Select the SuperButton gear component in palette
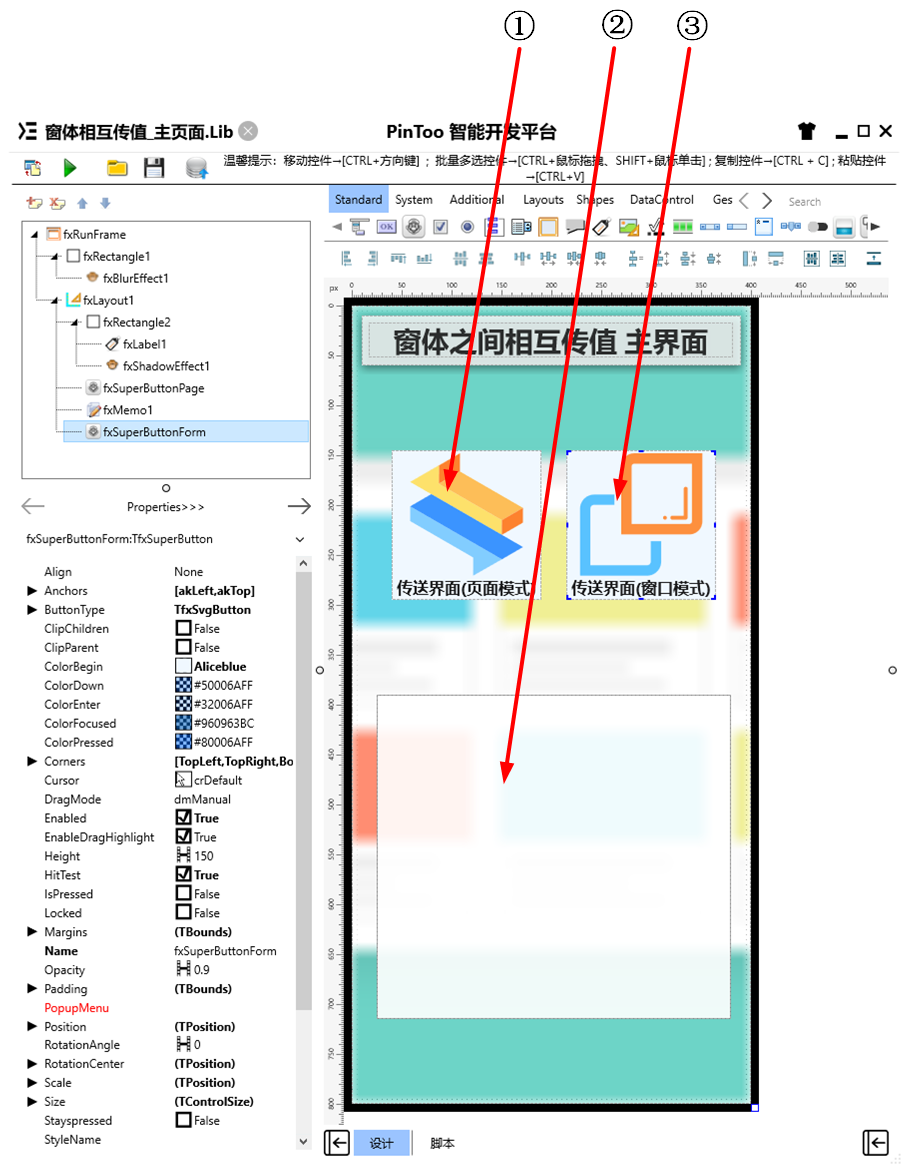Image resolution: width=910 pixels, height=1171 pixels. 414,227
